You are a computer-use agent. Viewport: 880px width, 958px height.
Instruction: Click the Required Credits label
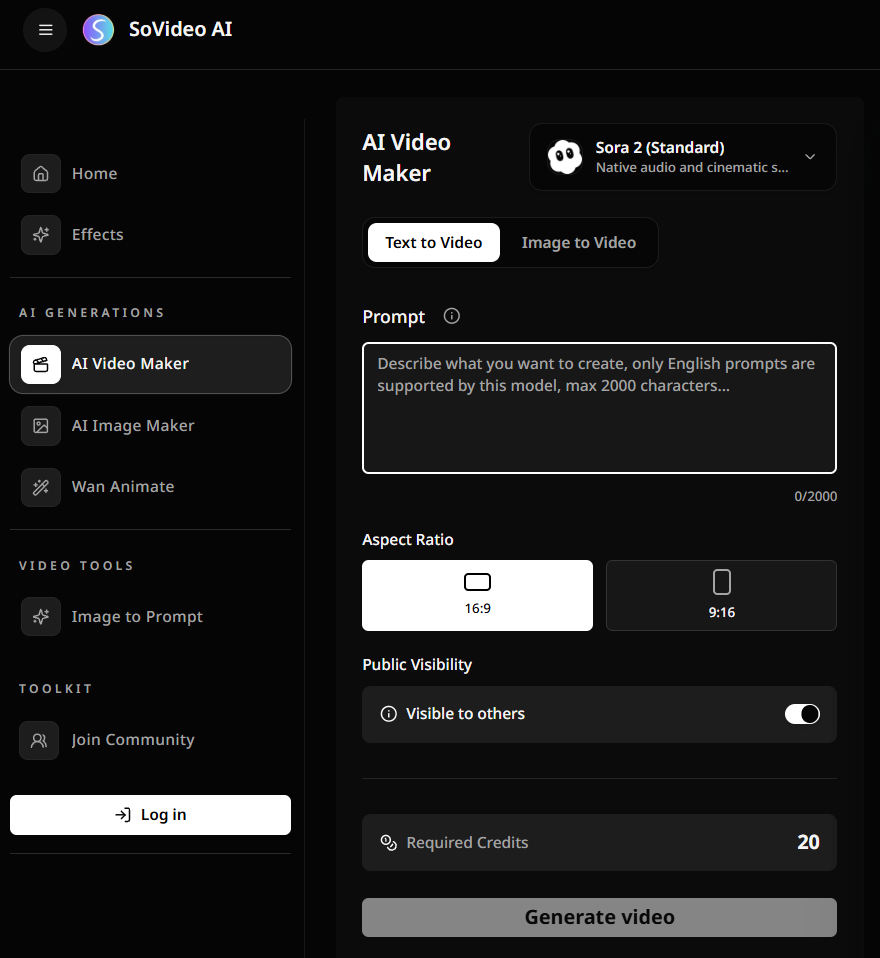coord(467,843)
